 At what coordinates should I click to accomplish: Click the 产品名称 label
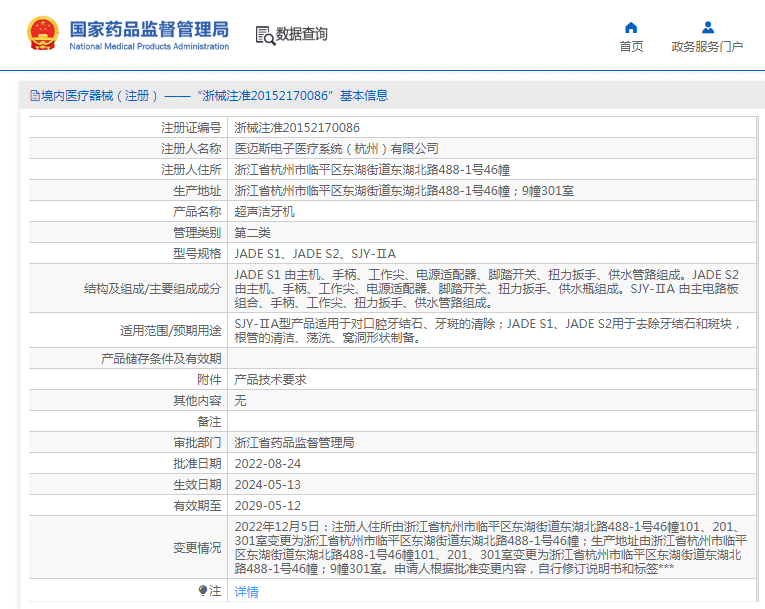pyautogui.click(x=197, y=212)
